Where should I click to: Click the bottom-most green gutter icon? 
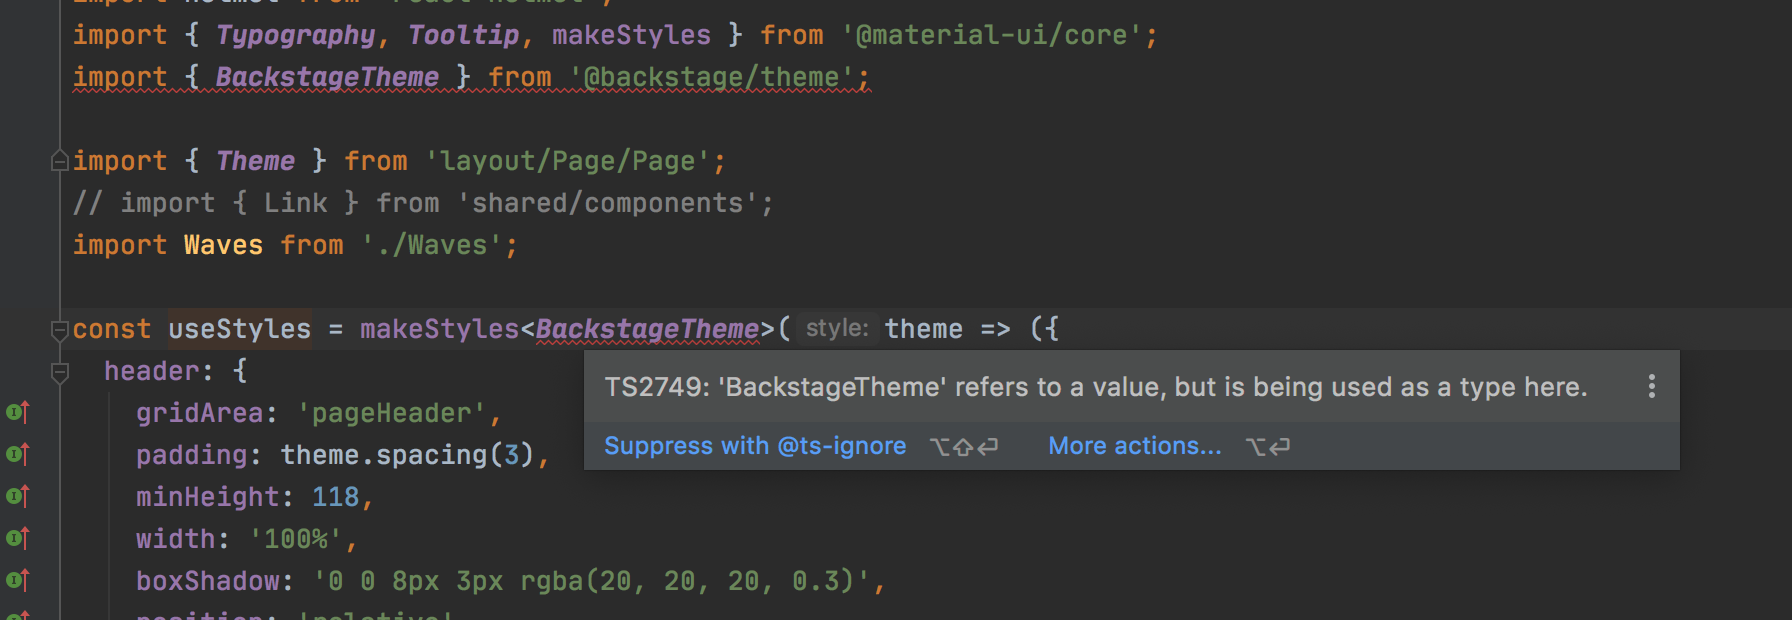(13, 614)
